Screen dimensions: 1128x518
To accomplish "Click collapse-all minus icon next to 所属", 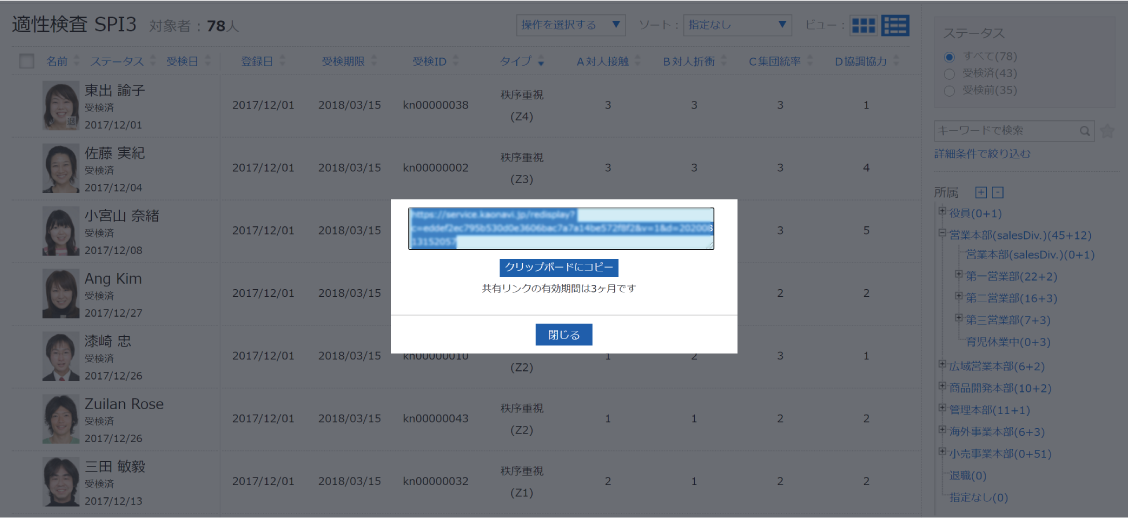I will point(997,192).
